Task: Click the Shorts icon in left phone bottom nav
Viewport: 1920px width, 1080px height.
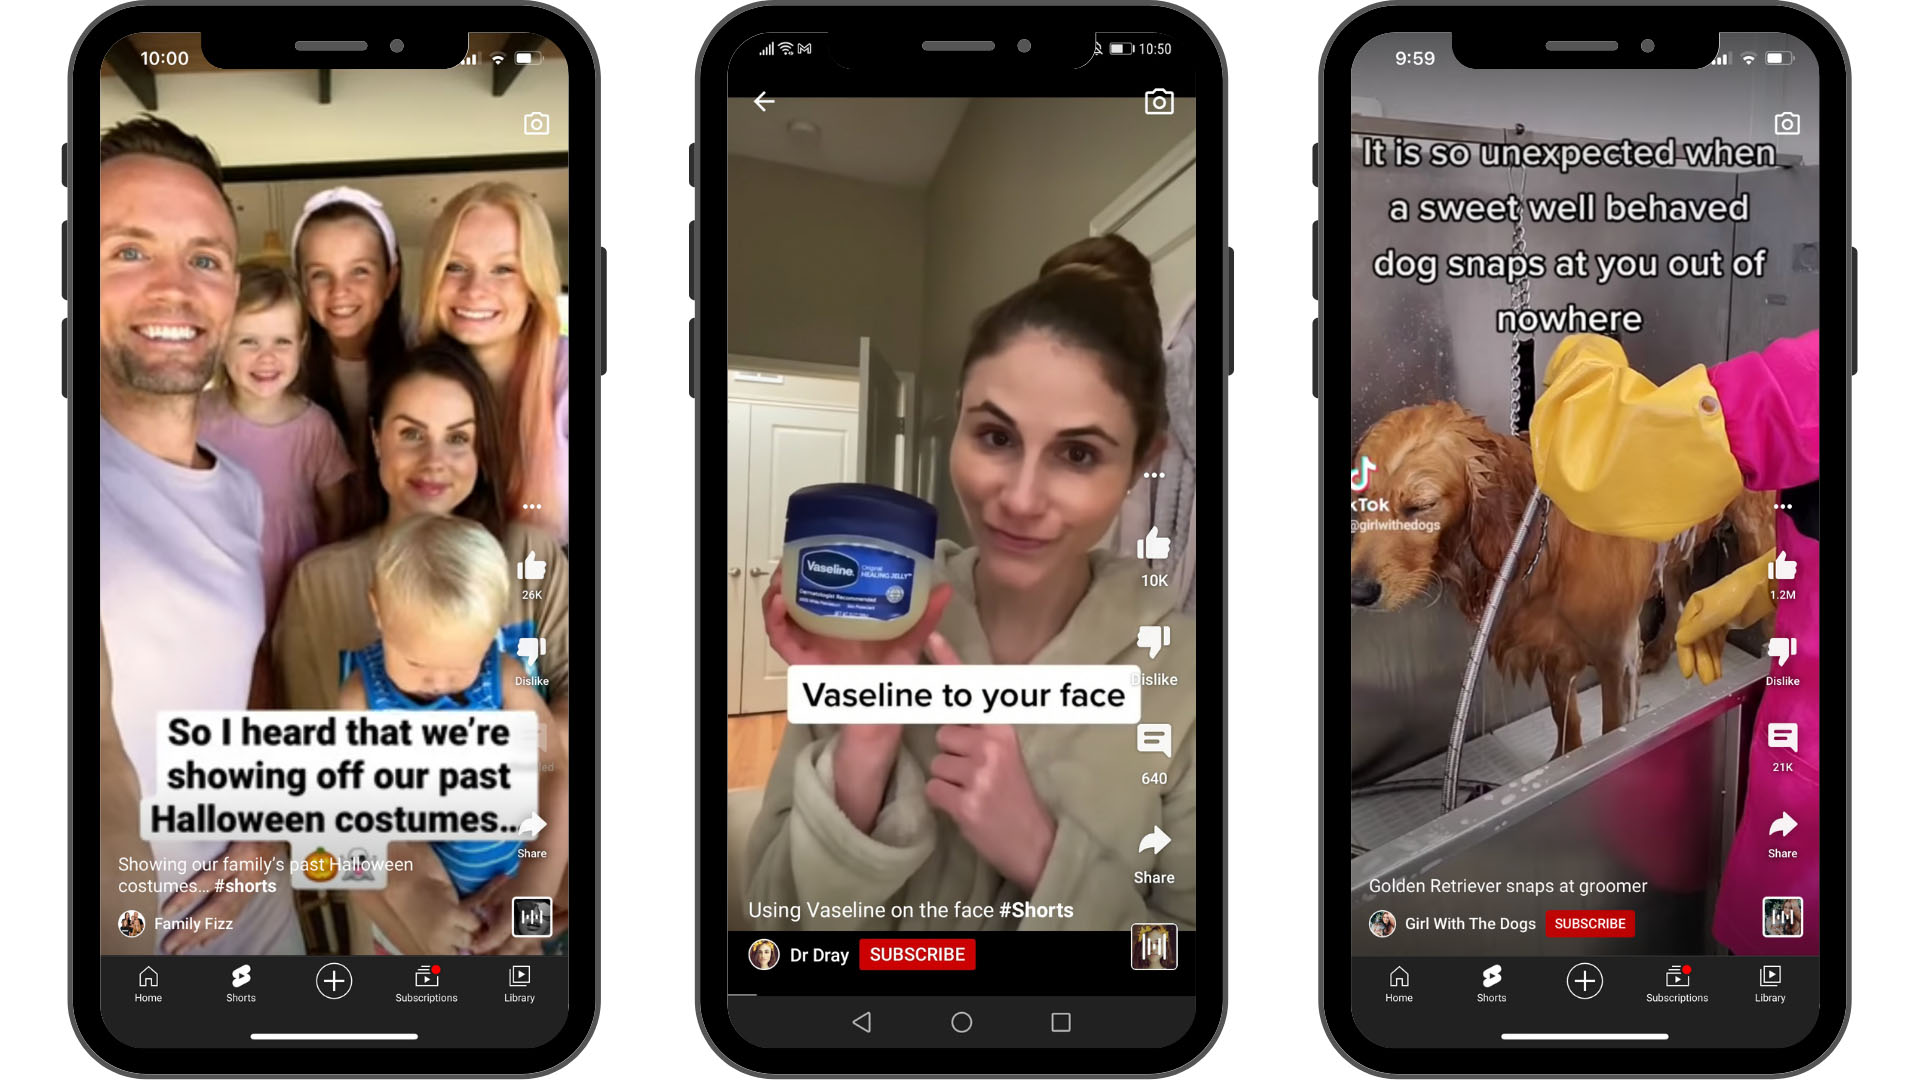Action: (239, 982)
